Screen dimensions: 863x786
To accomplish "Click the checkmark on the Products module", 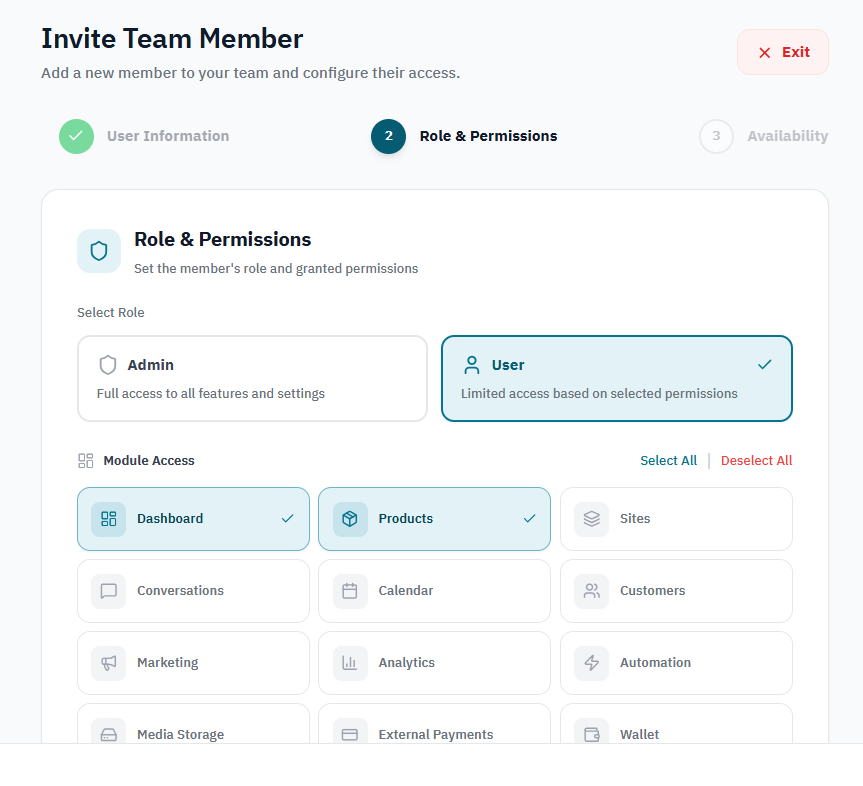I will 529,518.
